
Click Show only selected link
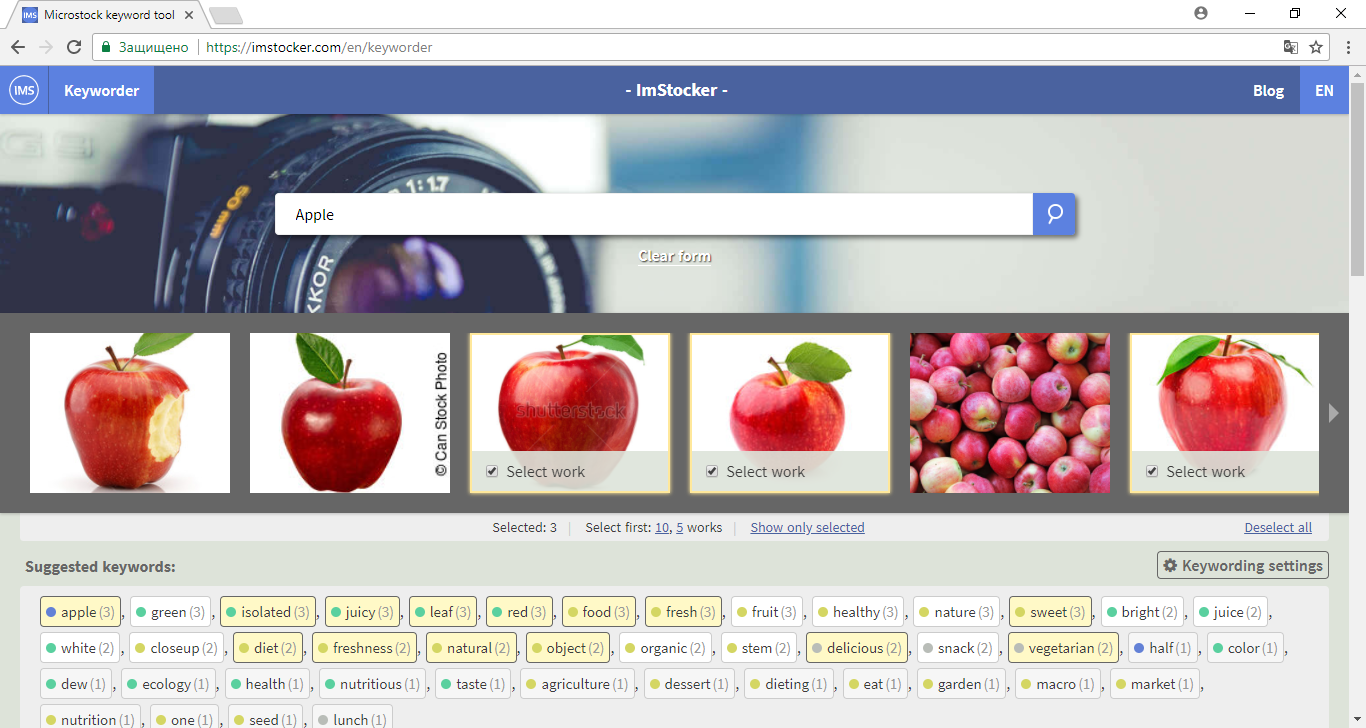(807, 527)
